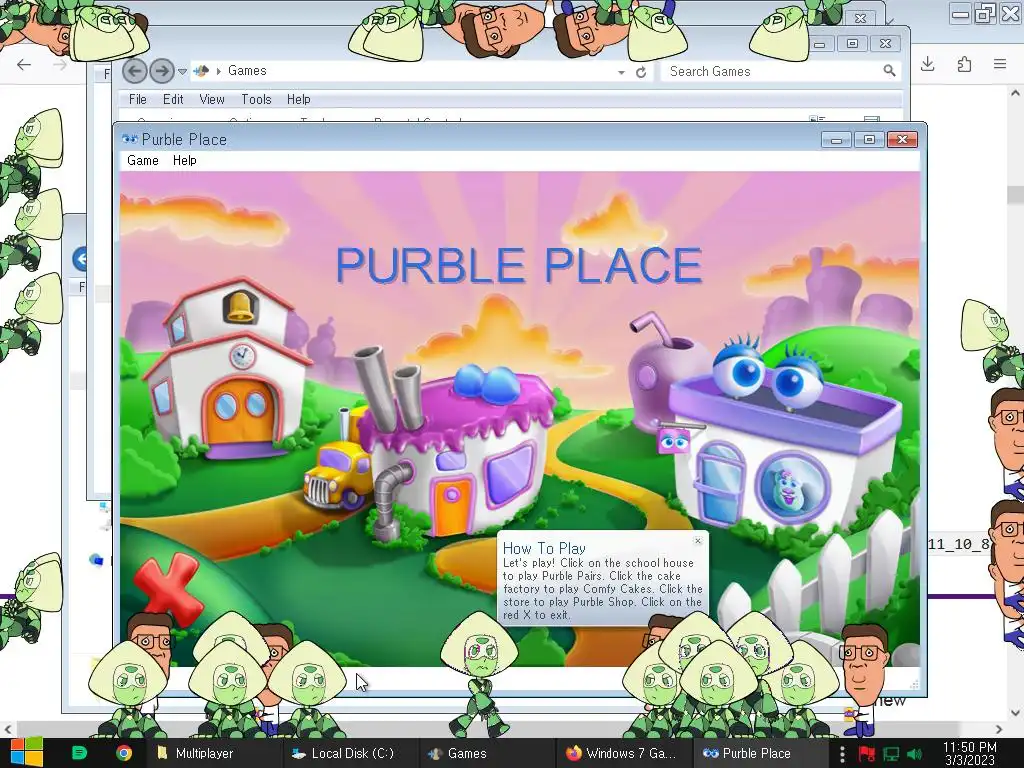Open Chrome from the taskbar
The image size is (1024, 768).
tap(123, 753)
